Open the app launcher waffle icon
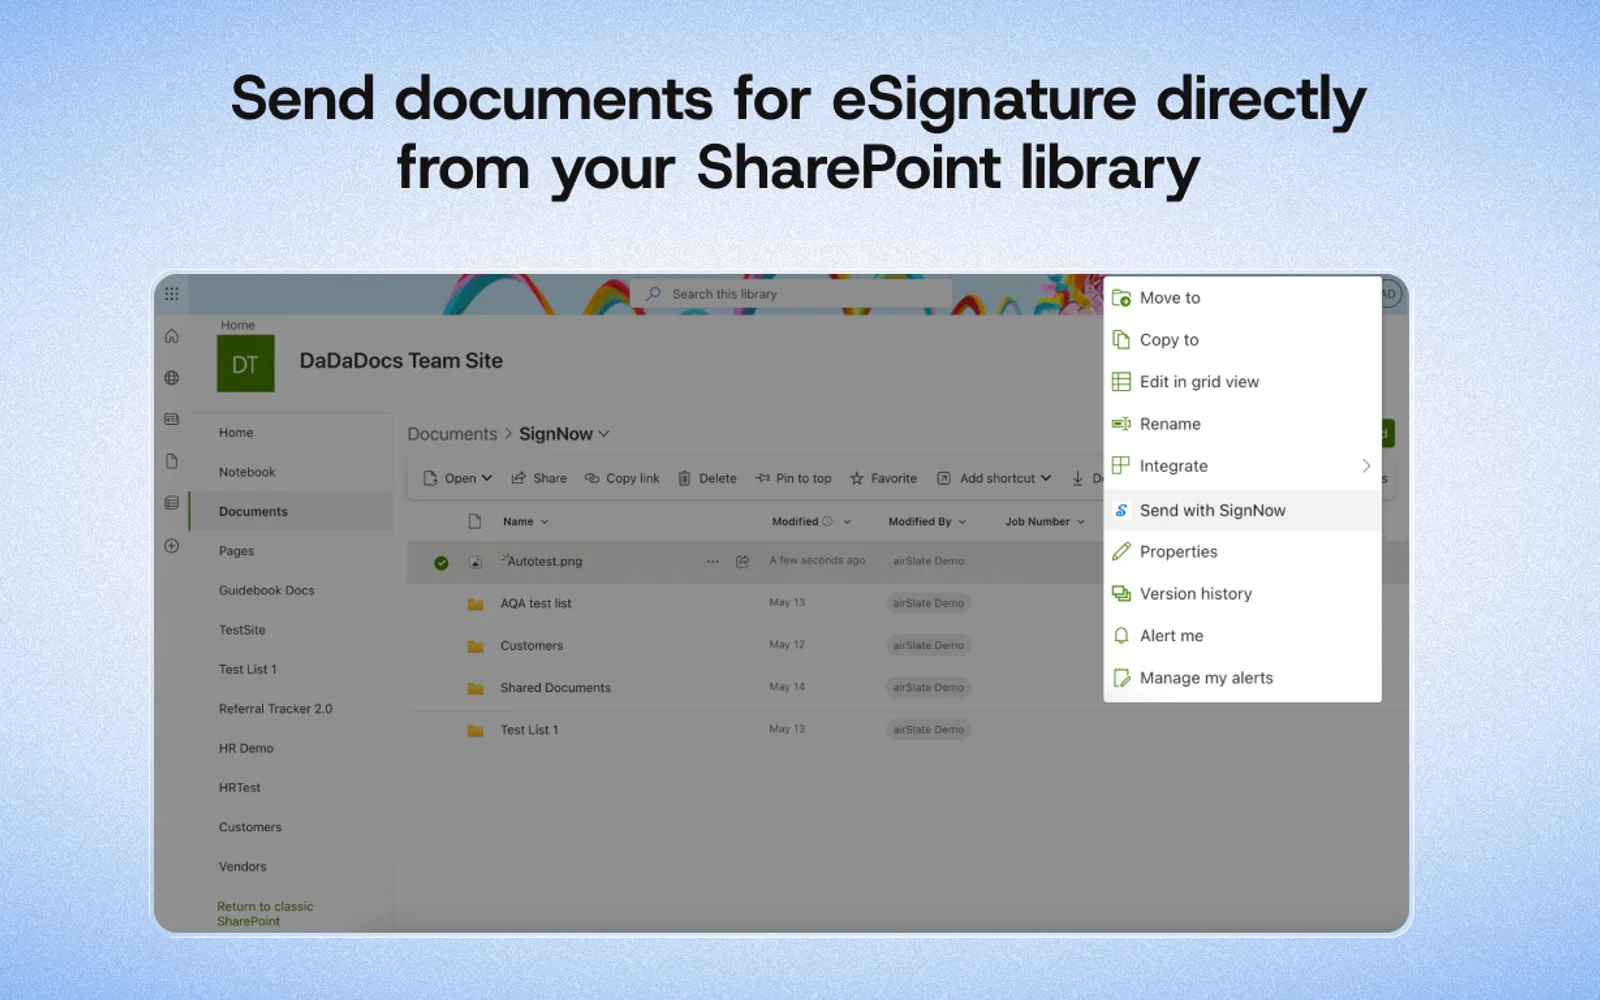Viewport: 1600px width, 1000px height. (172, 294)
